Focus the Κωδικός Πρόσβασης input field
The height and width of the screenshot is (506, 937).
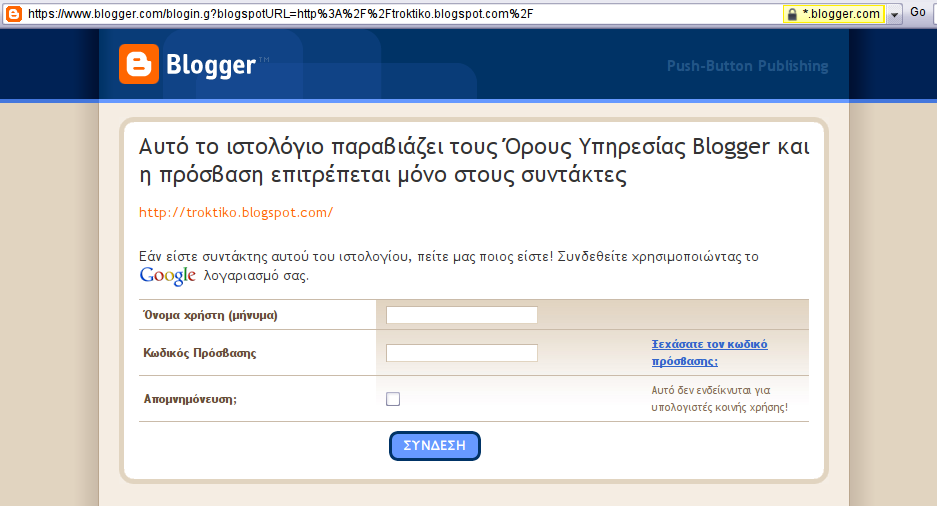[x=462, y=352]
